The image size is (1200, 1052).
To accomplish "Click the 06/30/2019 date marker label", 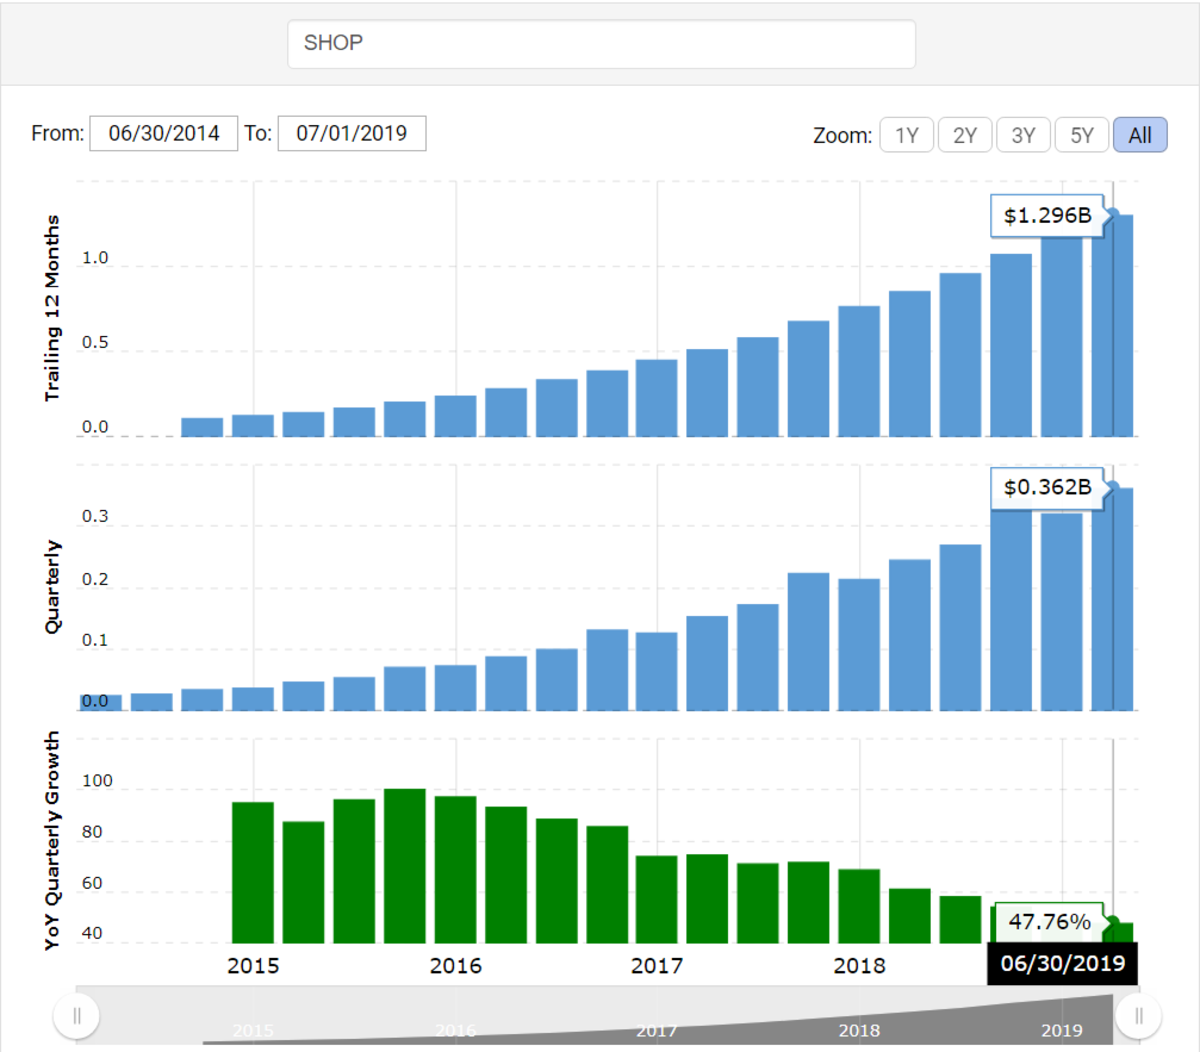I will [x=1062, y=964].
